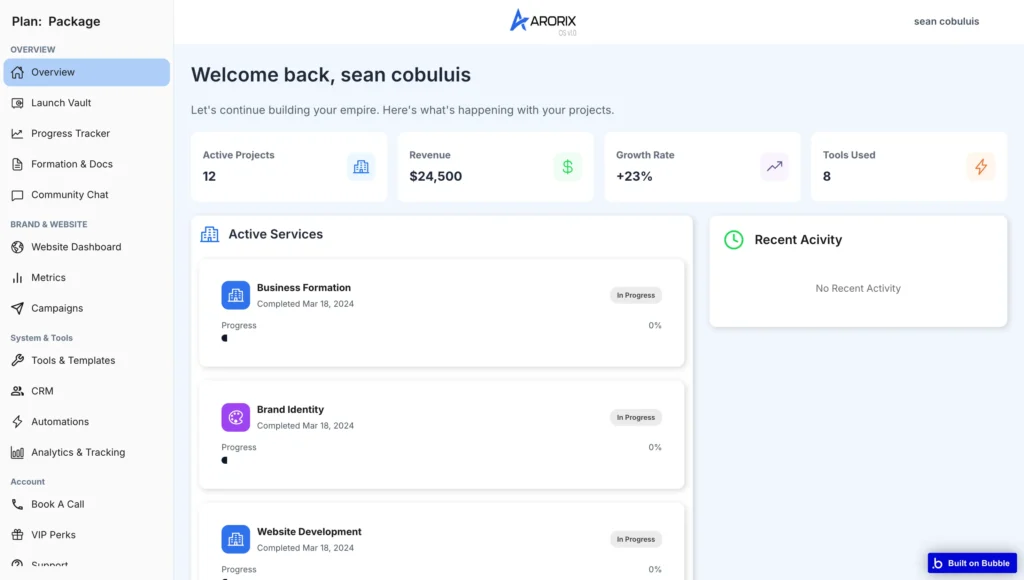Click the Growth Rate +23% card
Screen dimensions: 1024x580
[x=703, y=167]
